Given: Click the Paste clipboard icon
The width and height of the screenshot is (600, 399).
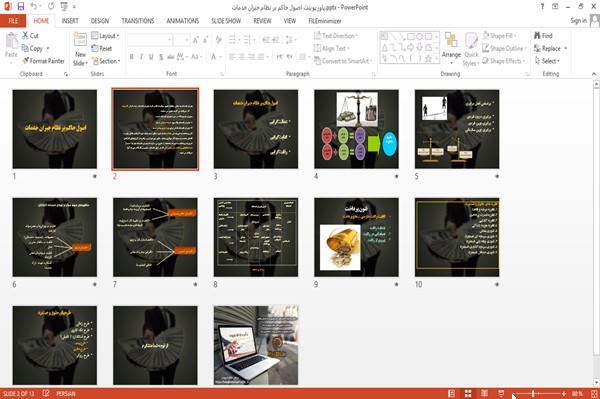Looking at the screenshot, I should 11,41.
